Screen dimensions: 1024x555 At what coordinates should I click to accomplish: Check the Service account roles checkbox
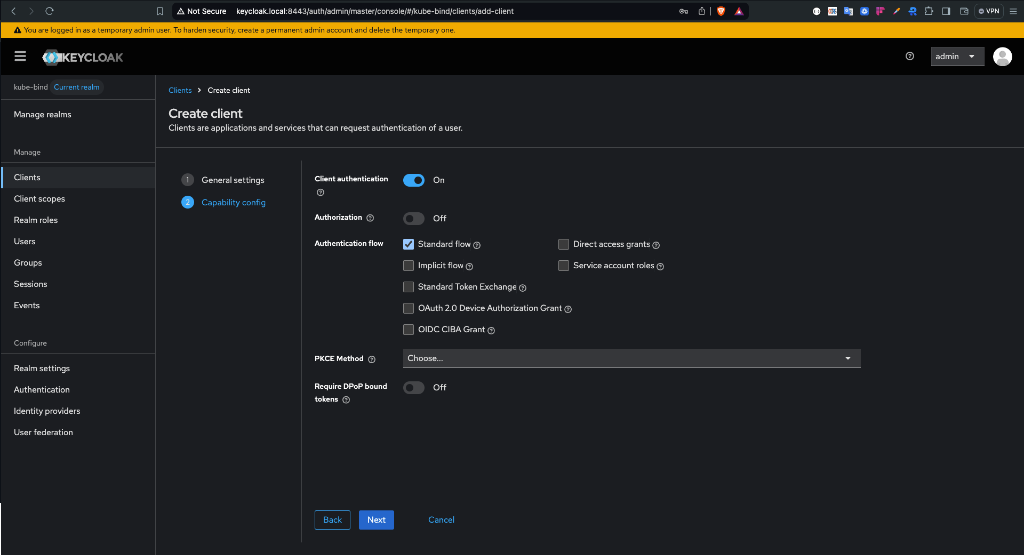pyautogui.click(x=563, y=266)
